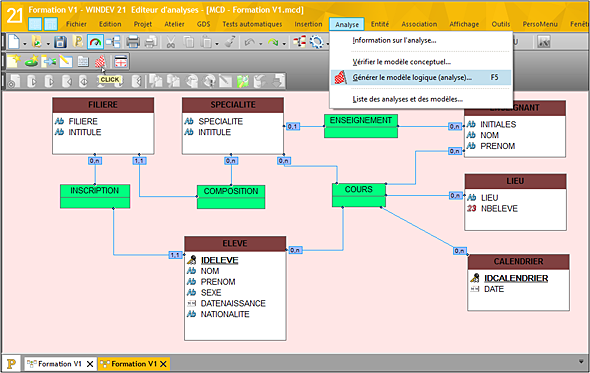
Task: Open the Tests automatiques menu
Action: (x=252, y=24)
